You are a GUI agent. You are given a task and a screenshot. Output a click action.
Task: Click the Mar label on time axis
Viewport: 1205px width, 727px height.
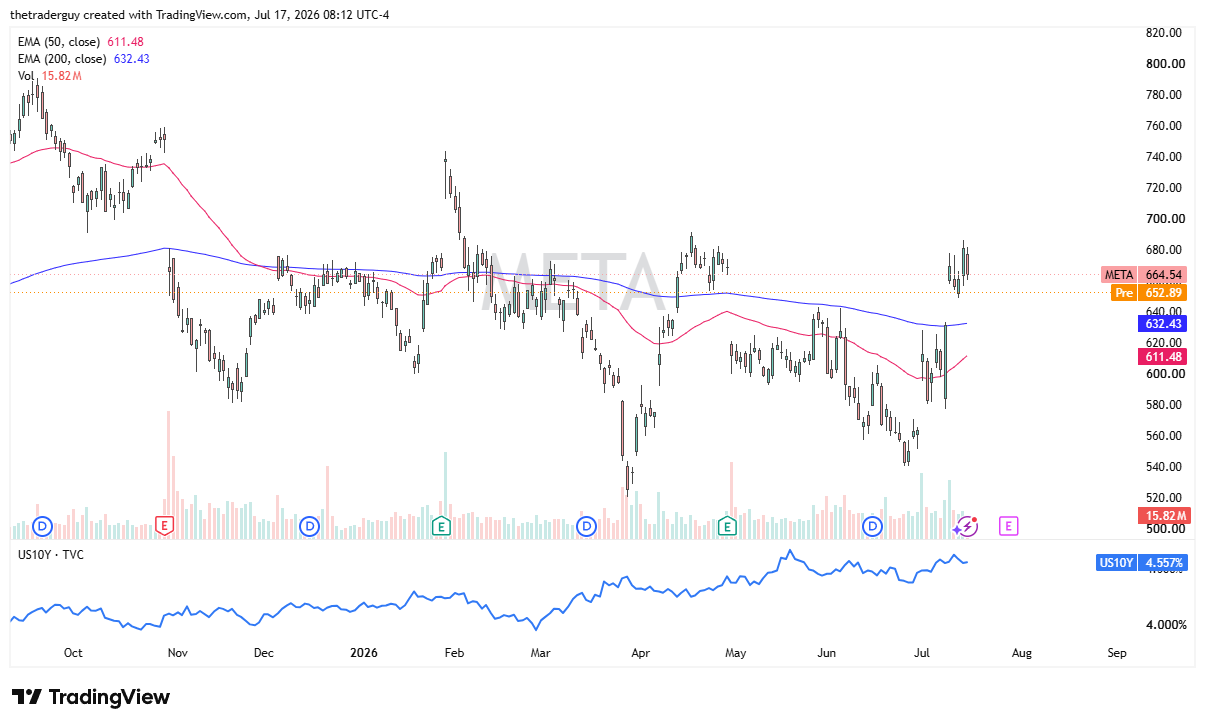pos(541,653)
